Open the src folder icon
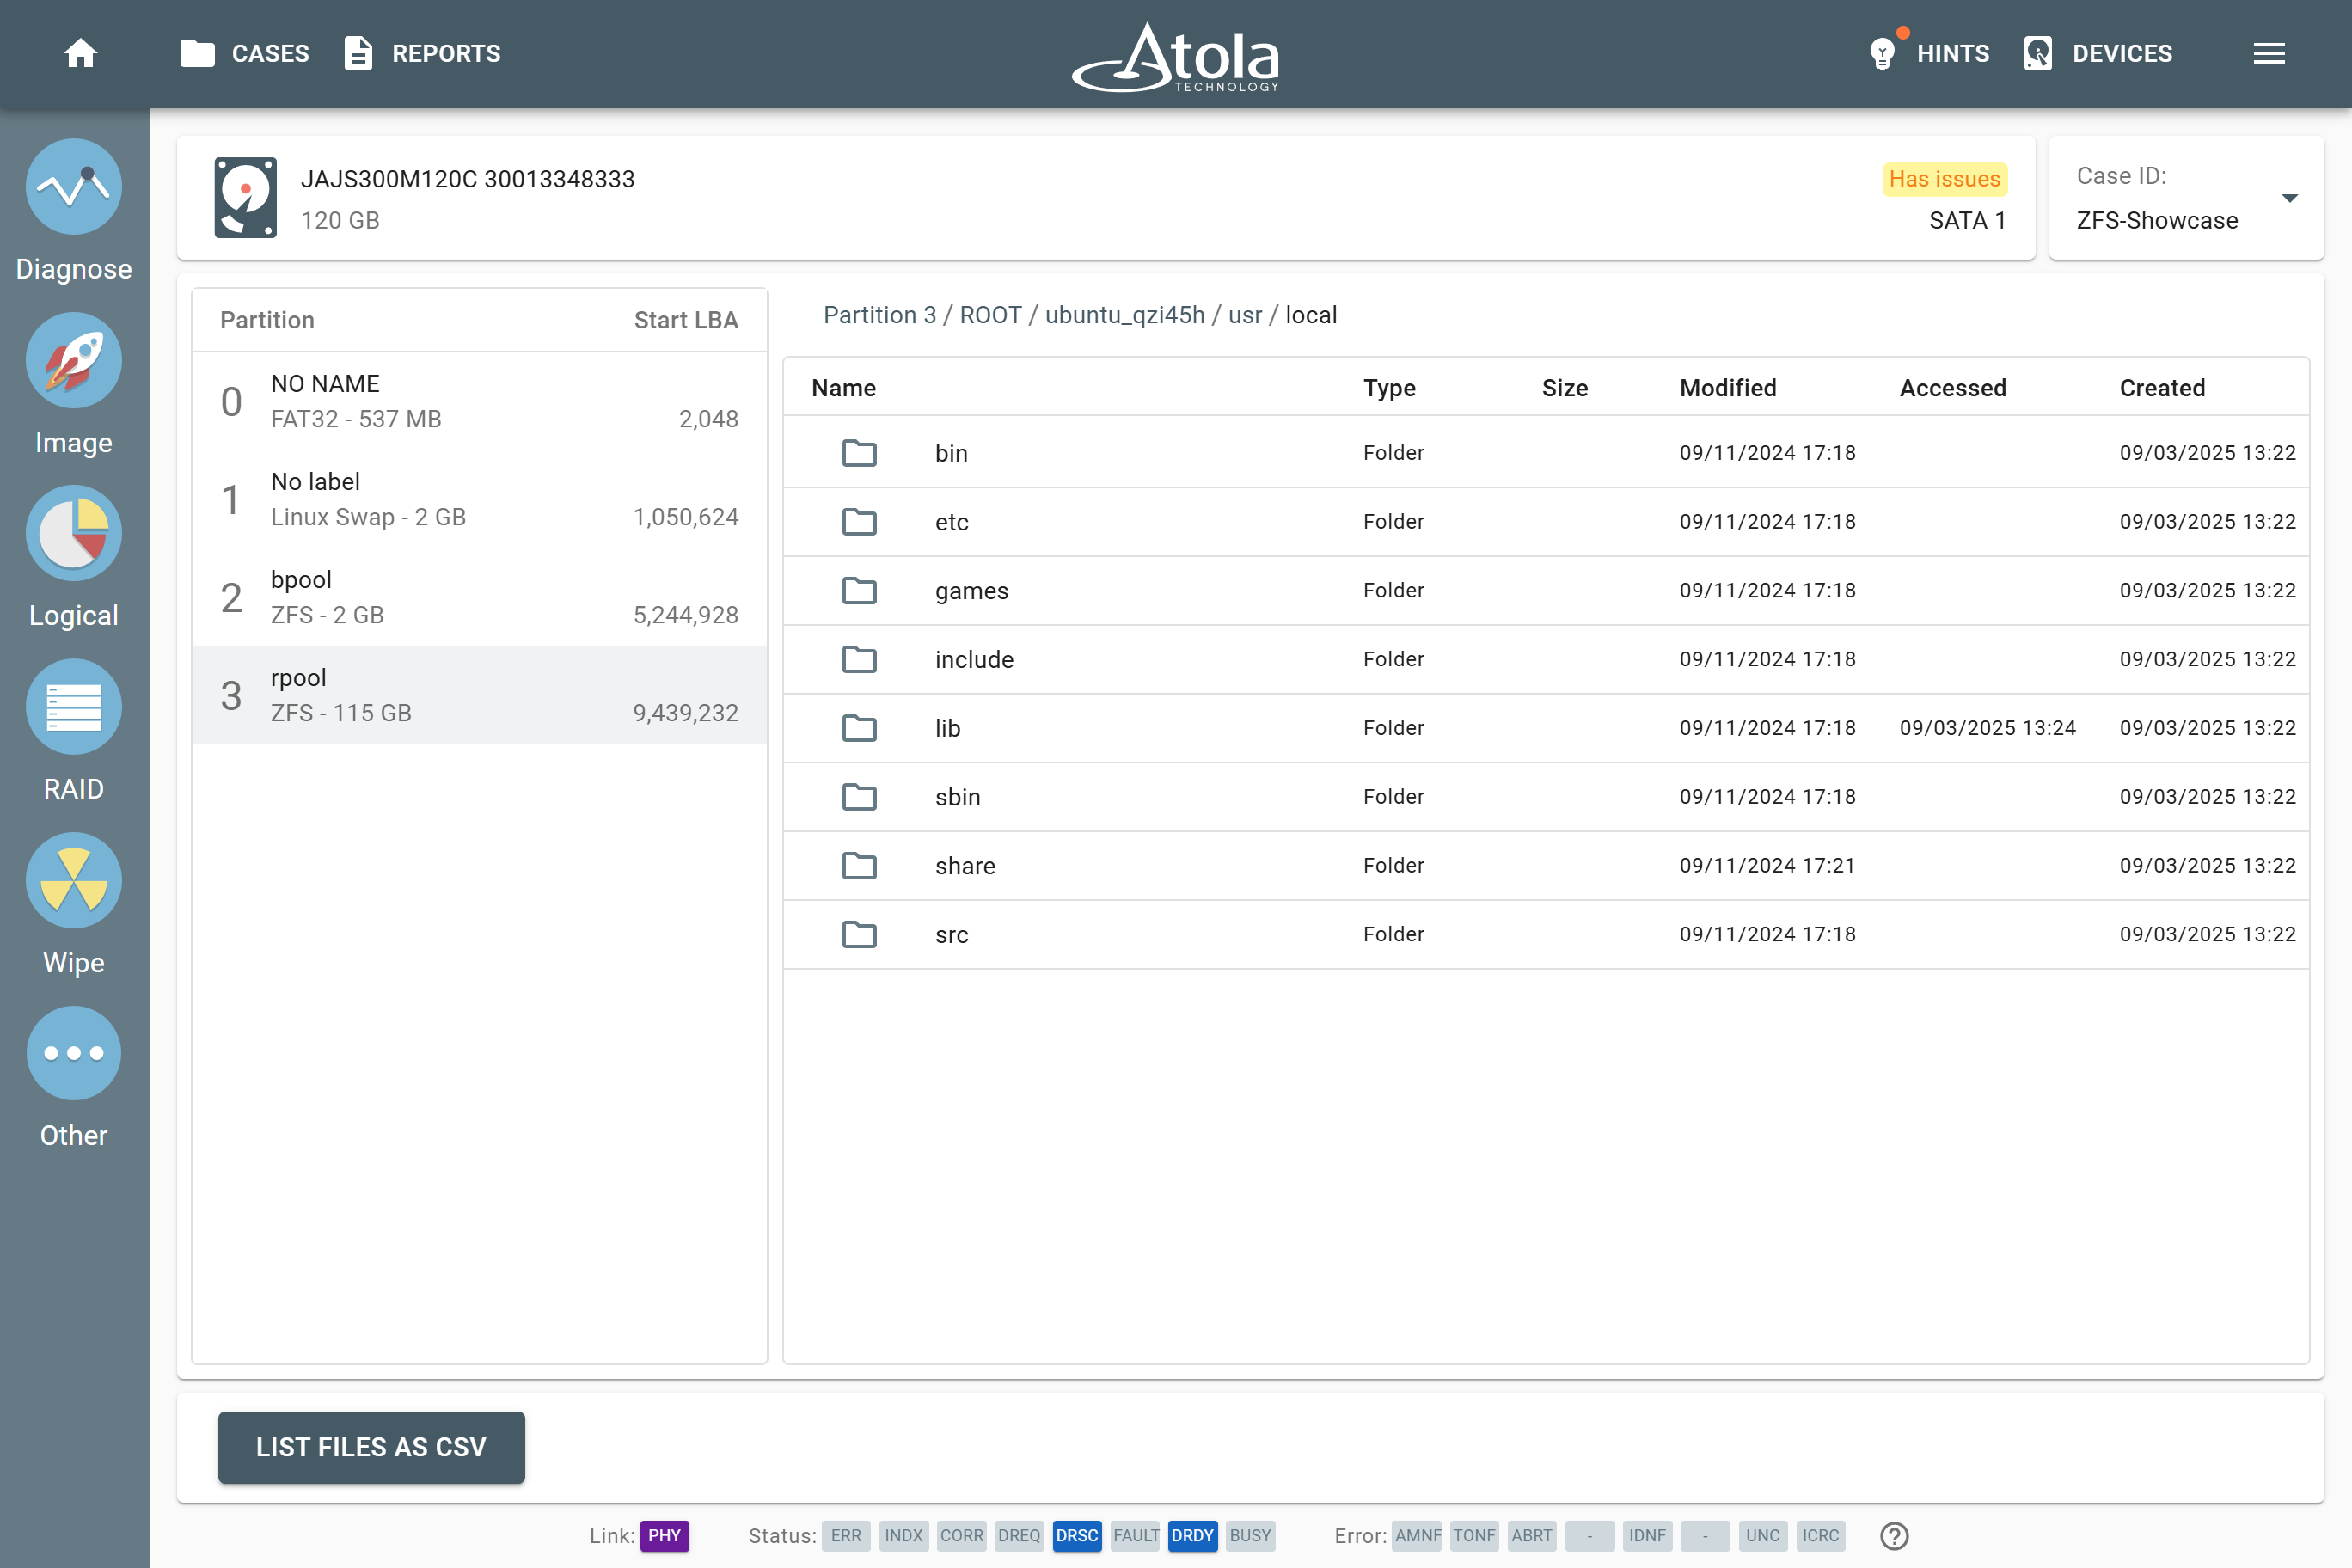2352x1568 pixels. (x=859, y=934)
